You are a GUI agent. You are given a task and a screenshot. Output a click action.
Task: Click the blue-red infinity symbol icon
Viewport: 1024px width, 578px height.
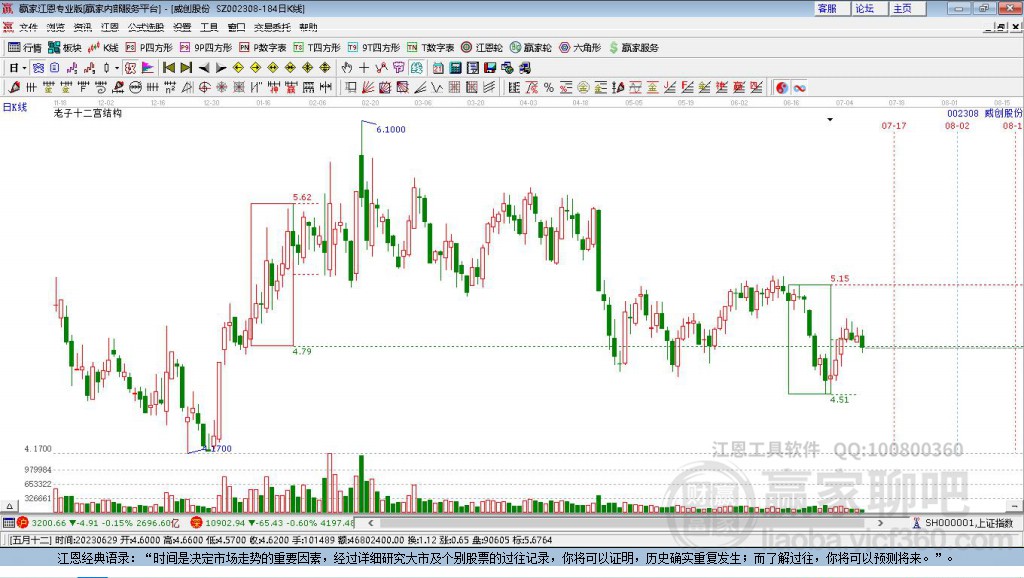pos(799,88)
